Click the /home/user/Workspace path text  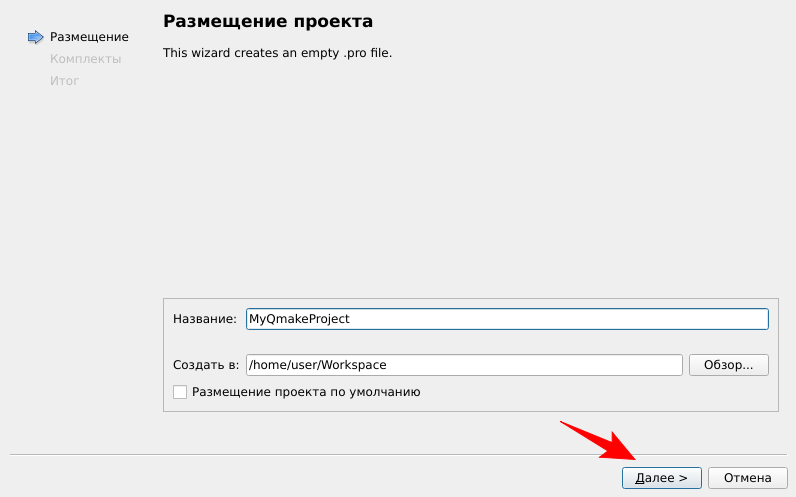point(317,365)
